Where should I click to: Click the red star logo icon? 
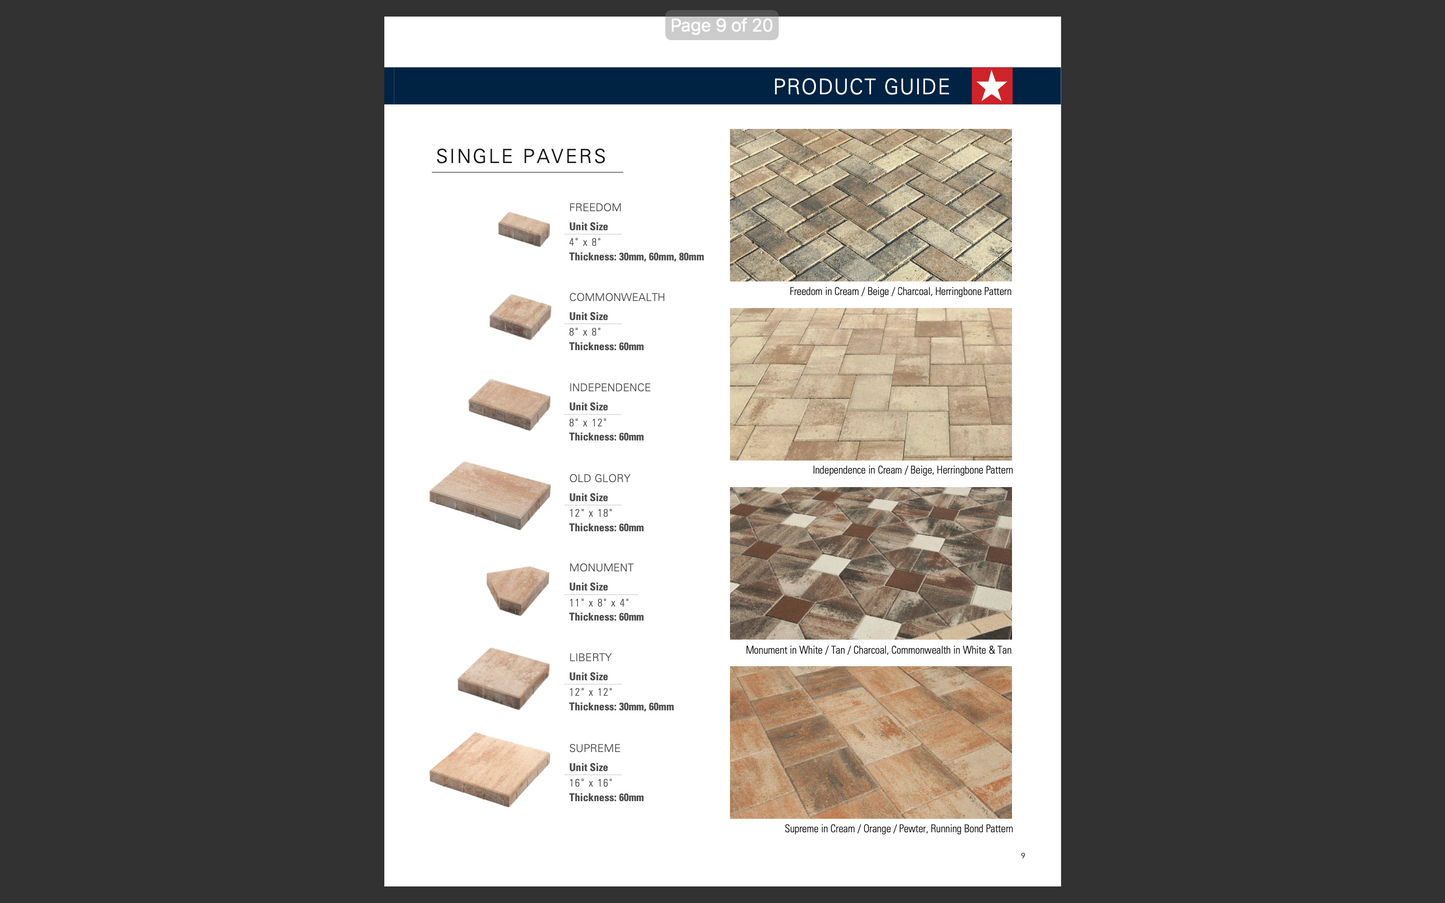(992, 86)
